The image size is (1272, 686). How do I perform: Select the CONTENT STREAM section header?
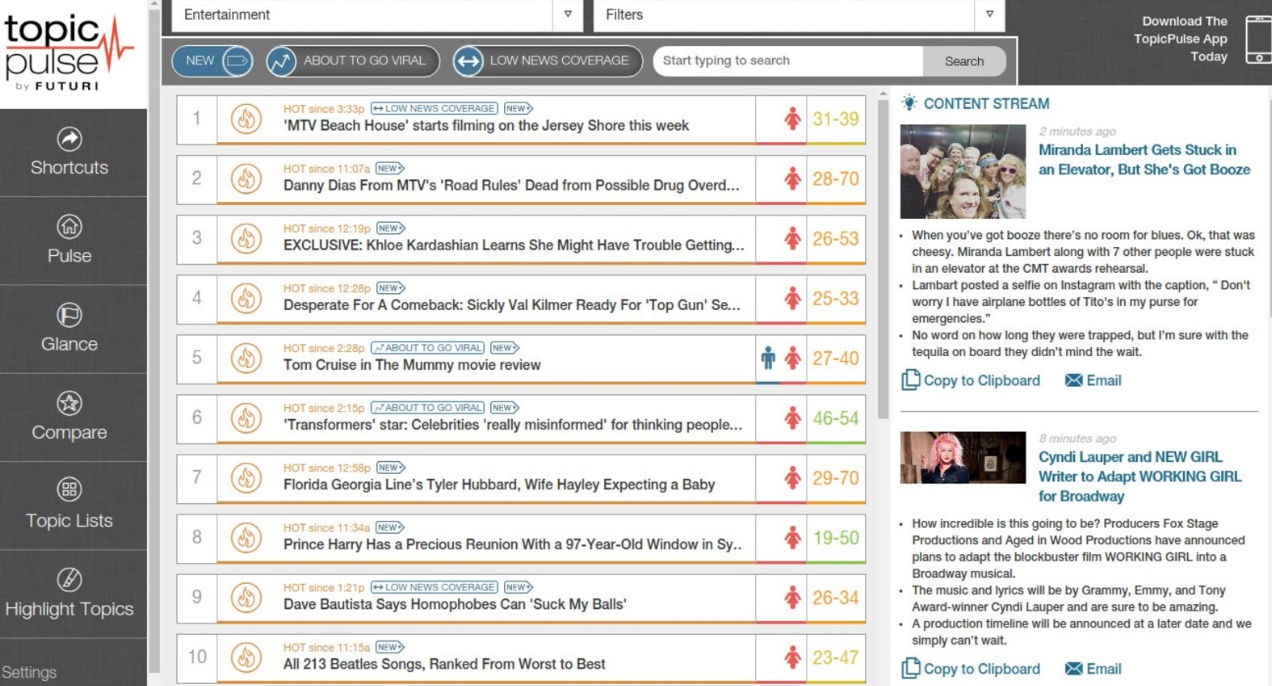987,103
